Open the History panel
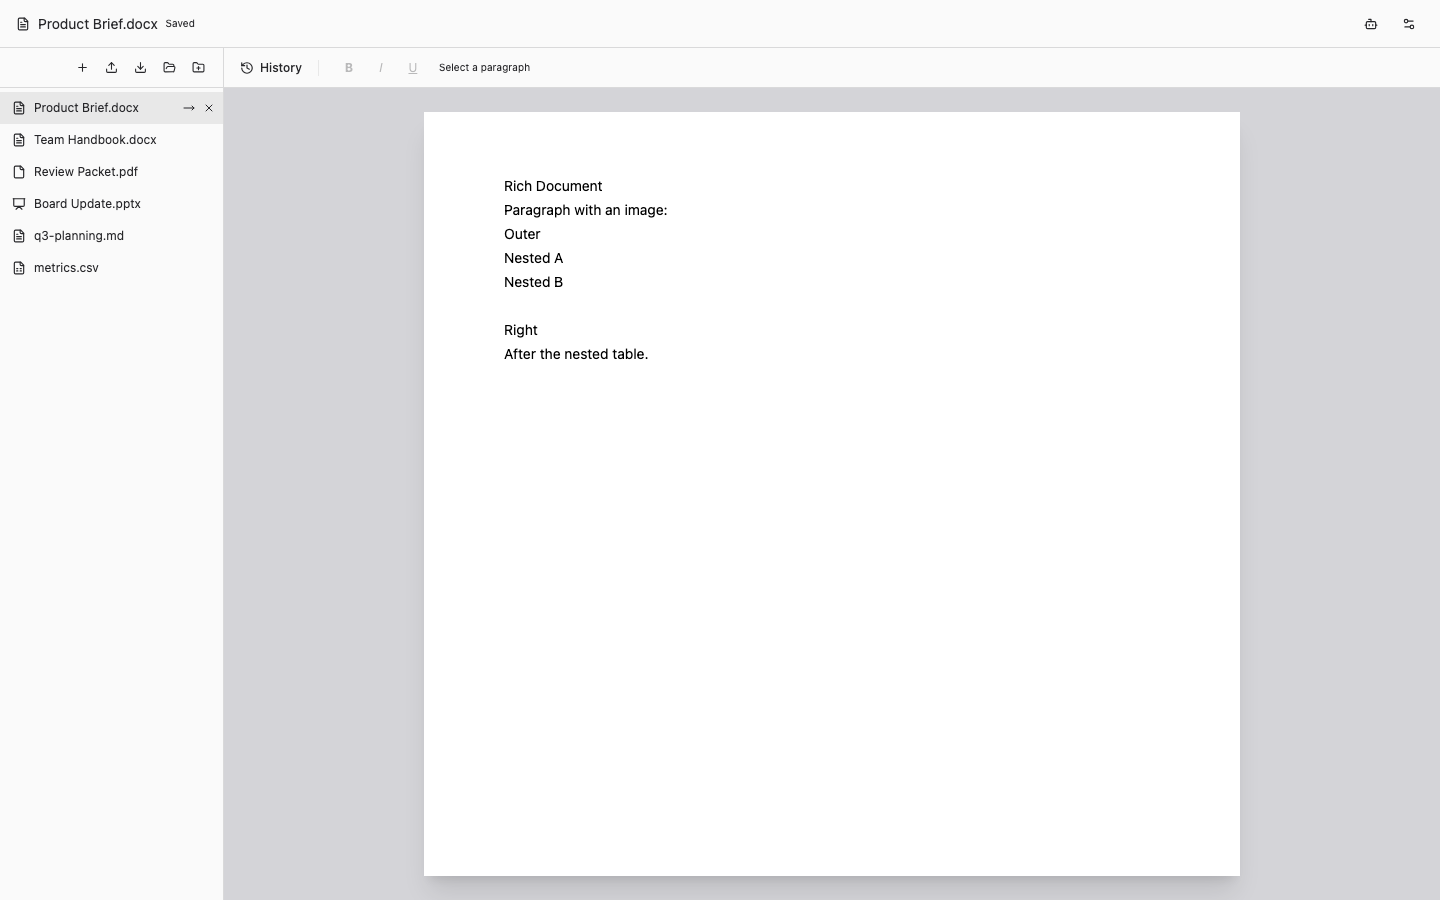 tap(271, 68)
